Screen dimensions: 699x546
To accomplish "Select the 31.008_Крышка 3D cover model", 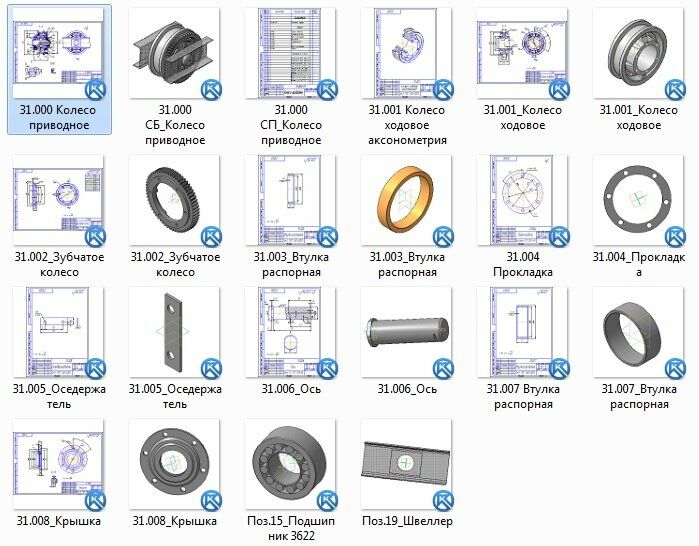I will (x=175, y=464).
